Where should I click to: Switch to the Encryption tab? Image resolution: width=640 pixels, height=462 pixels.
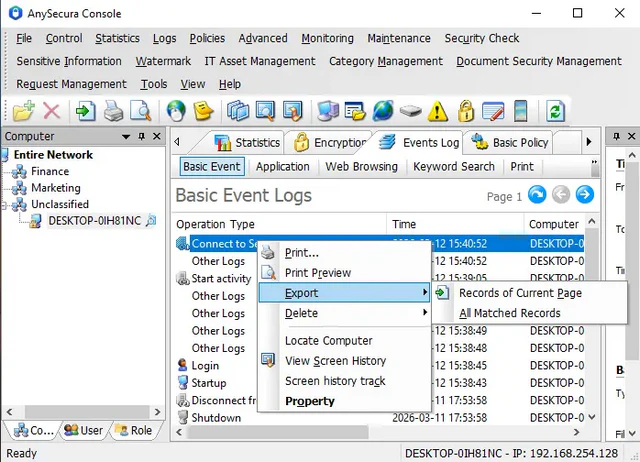pos(331,142)
